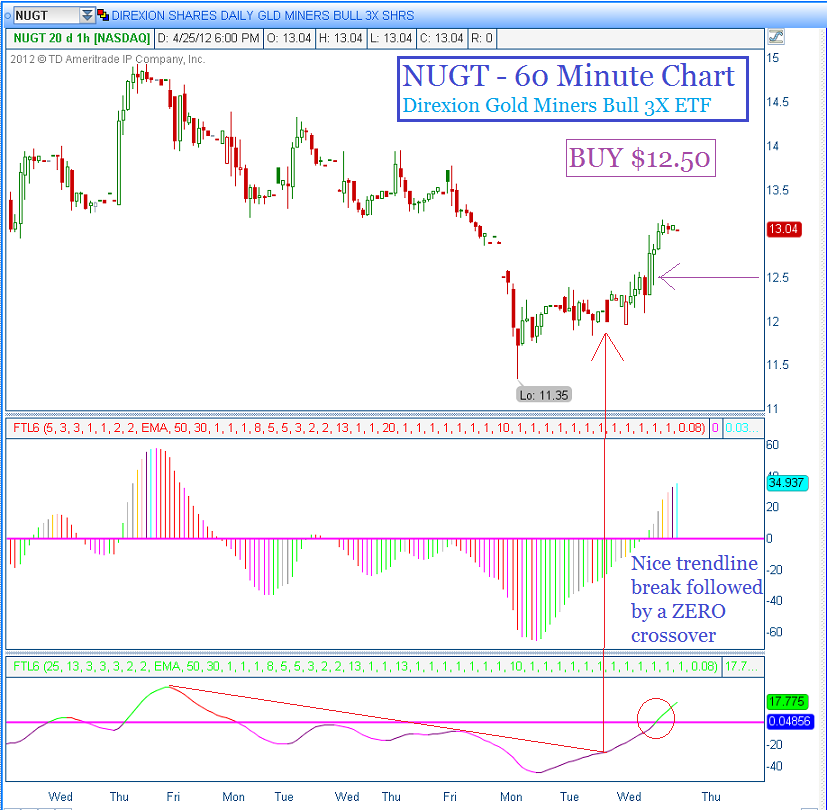Viewport: 827px width, 810px height.
Task: Select the H: 13.04 high value
Action: point(341,38)
